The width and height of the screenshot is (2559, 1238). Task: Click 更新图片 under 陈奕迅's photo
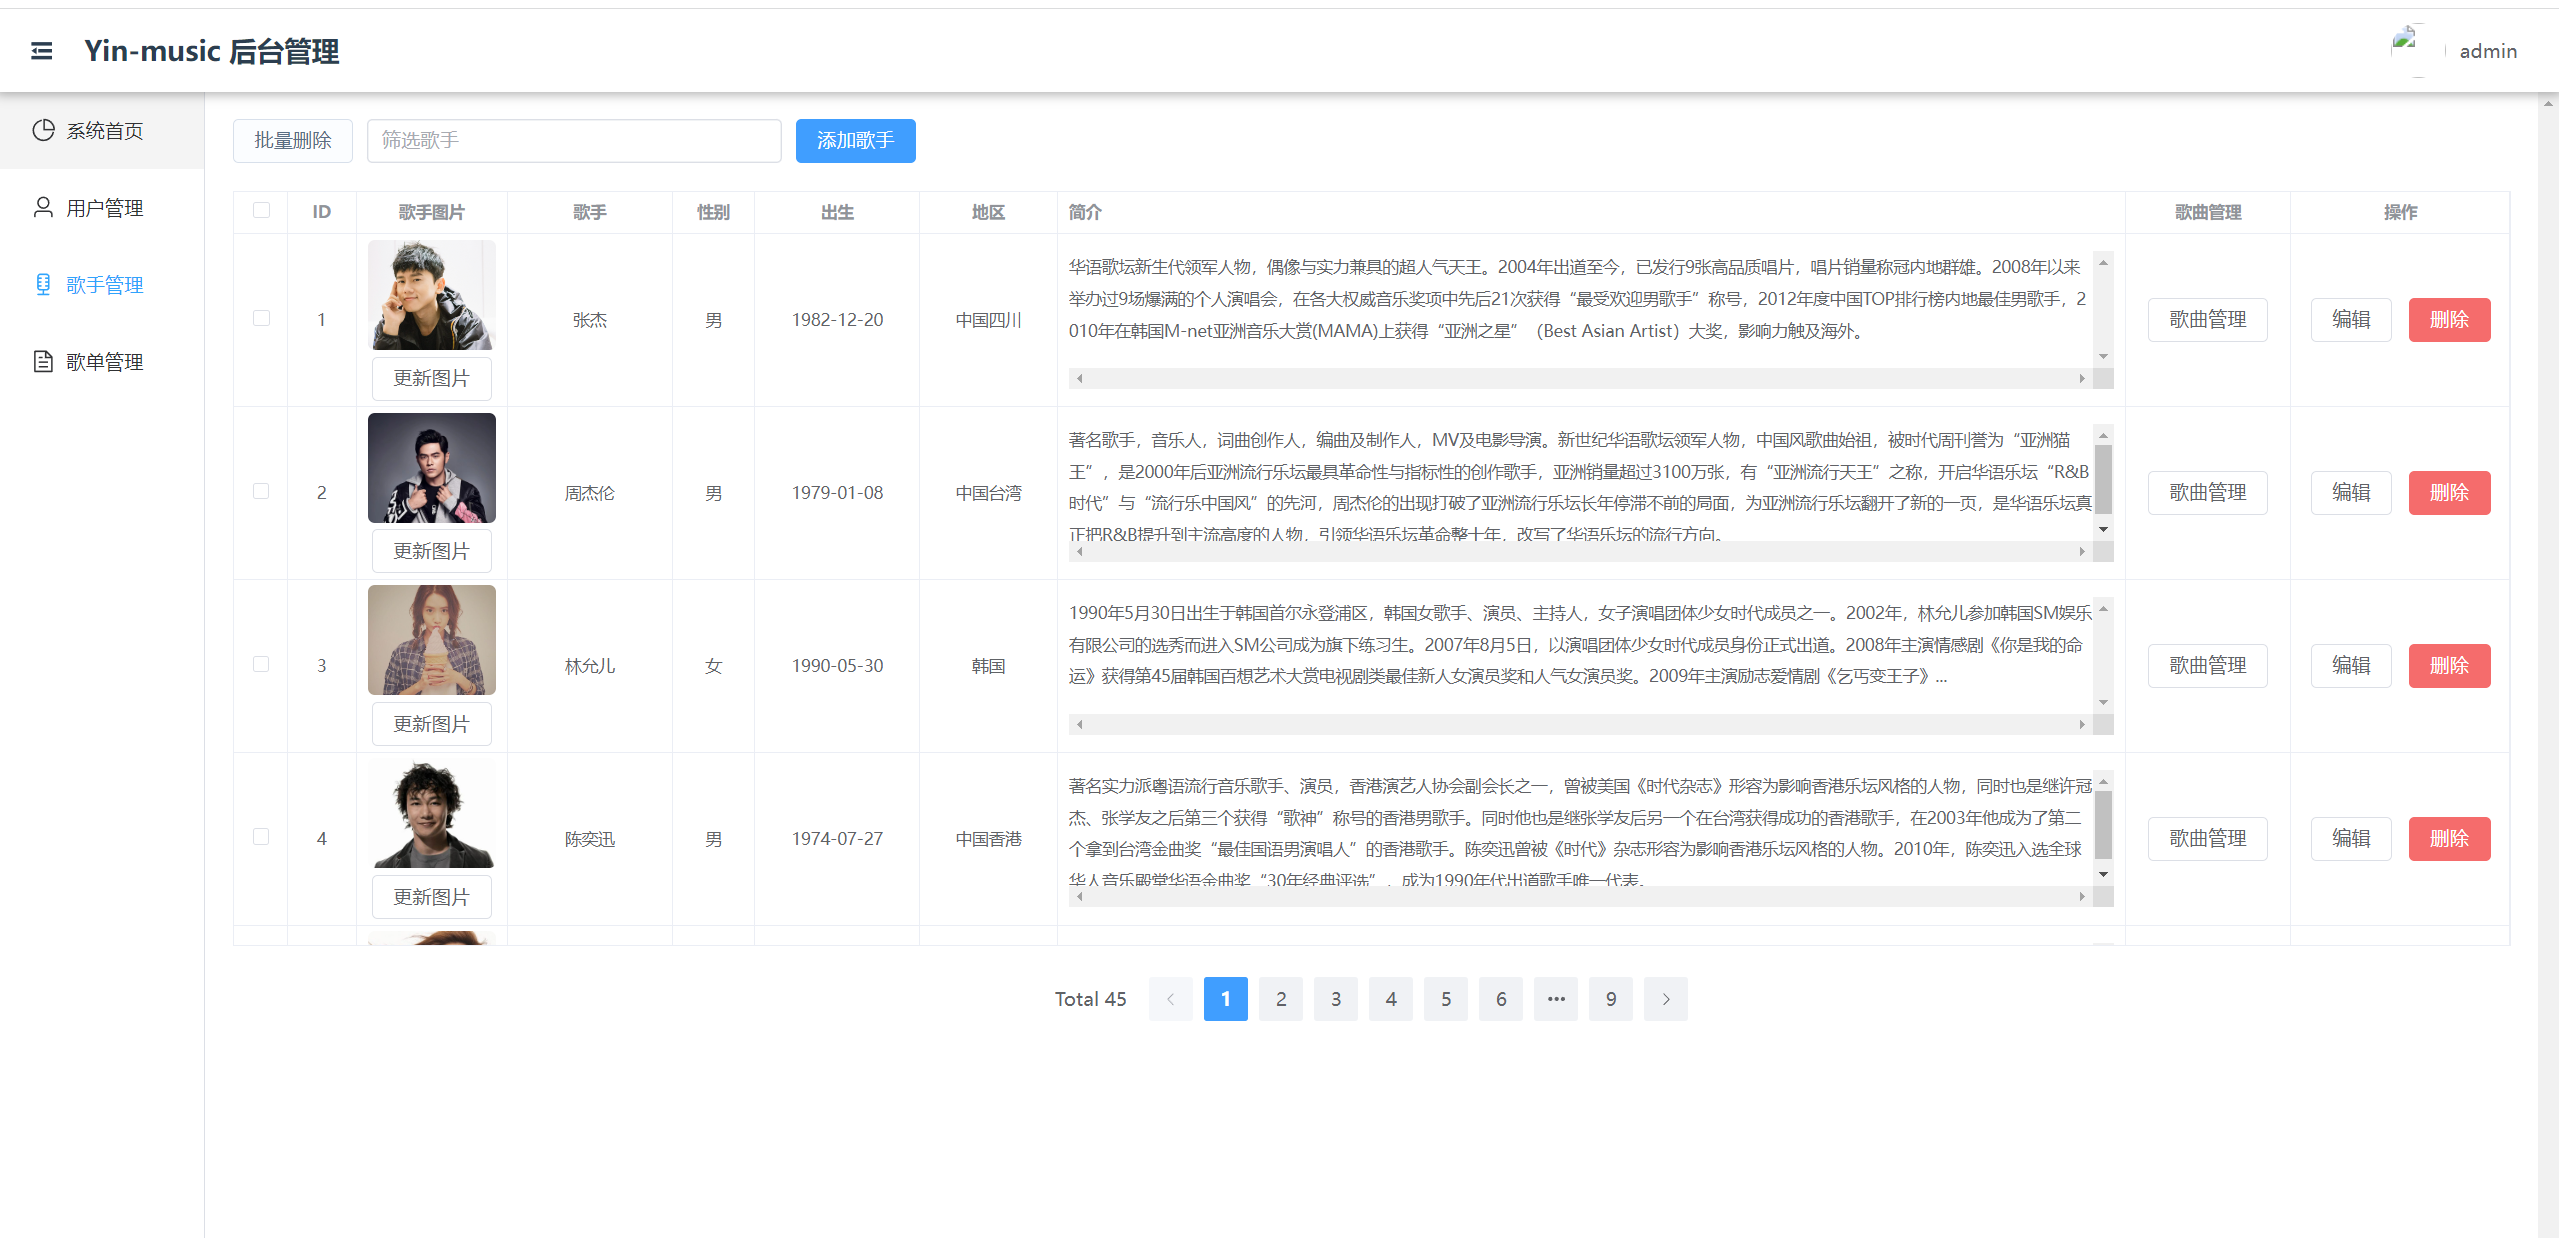coord(431,897)
